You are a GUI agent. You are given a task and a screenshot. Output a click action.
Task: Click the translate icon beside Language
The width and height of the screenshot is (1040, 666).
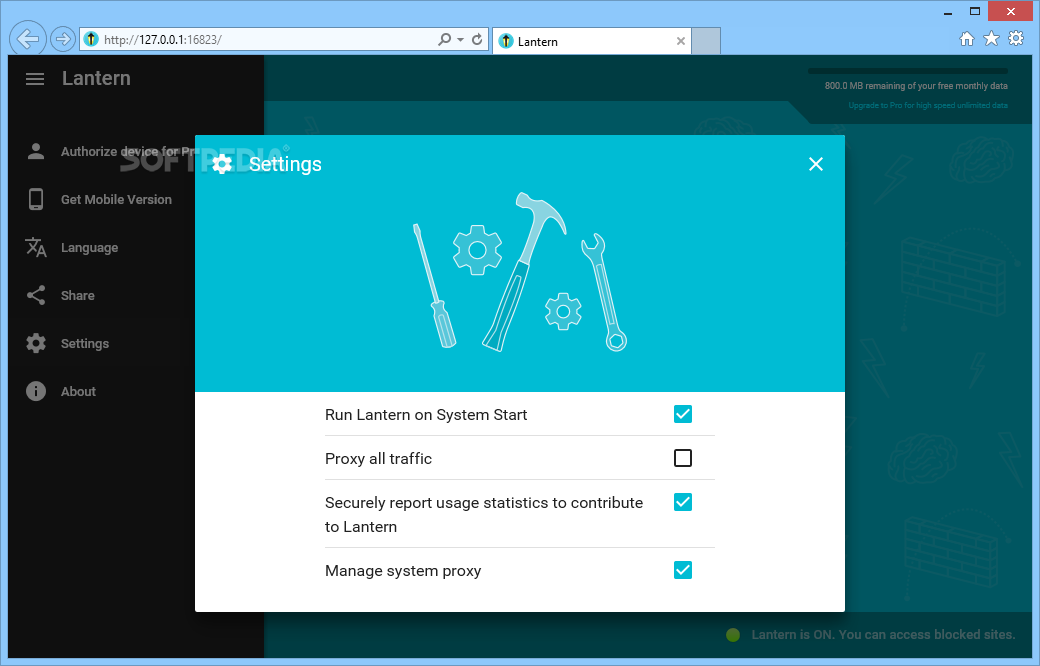coord(36,247)
